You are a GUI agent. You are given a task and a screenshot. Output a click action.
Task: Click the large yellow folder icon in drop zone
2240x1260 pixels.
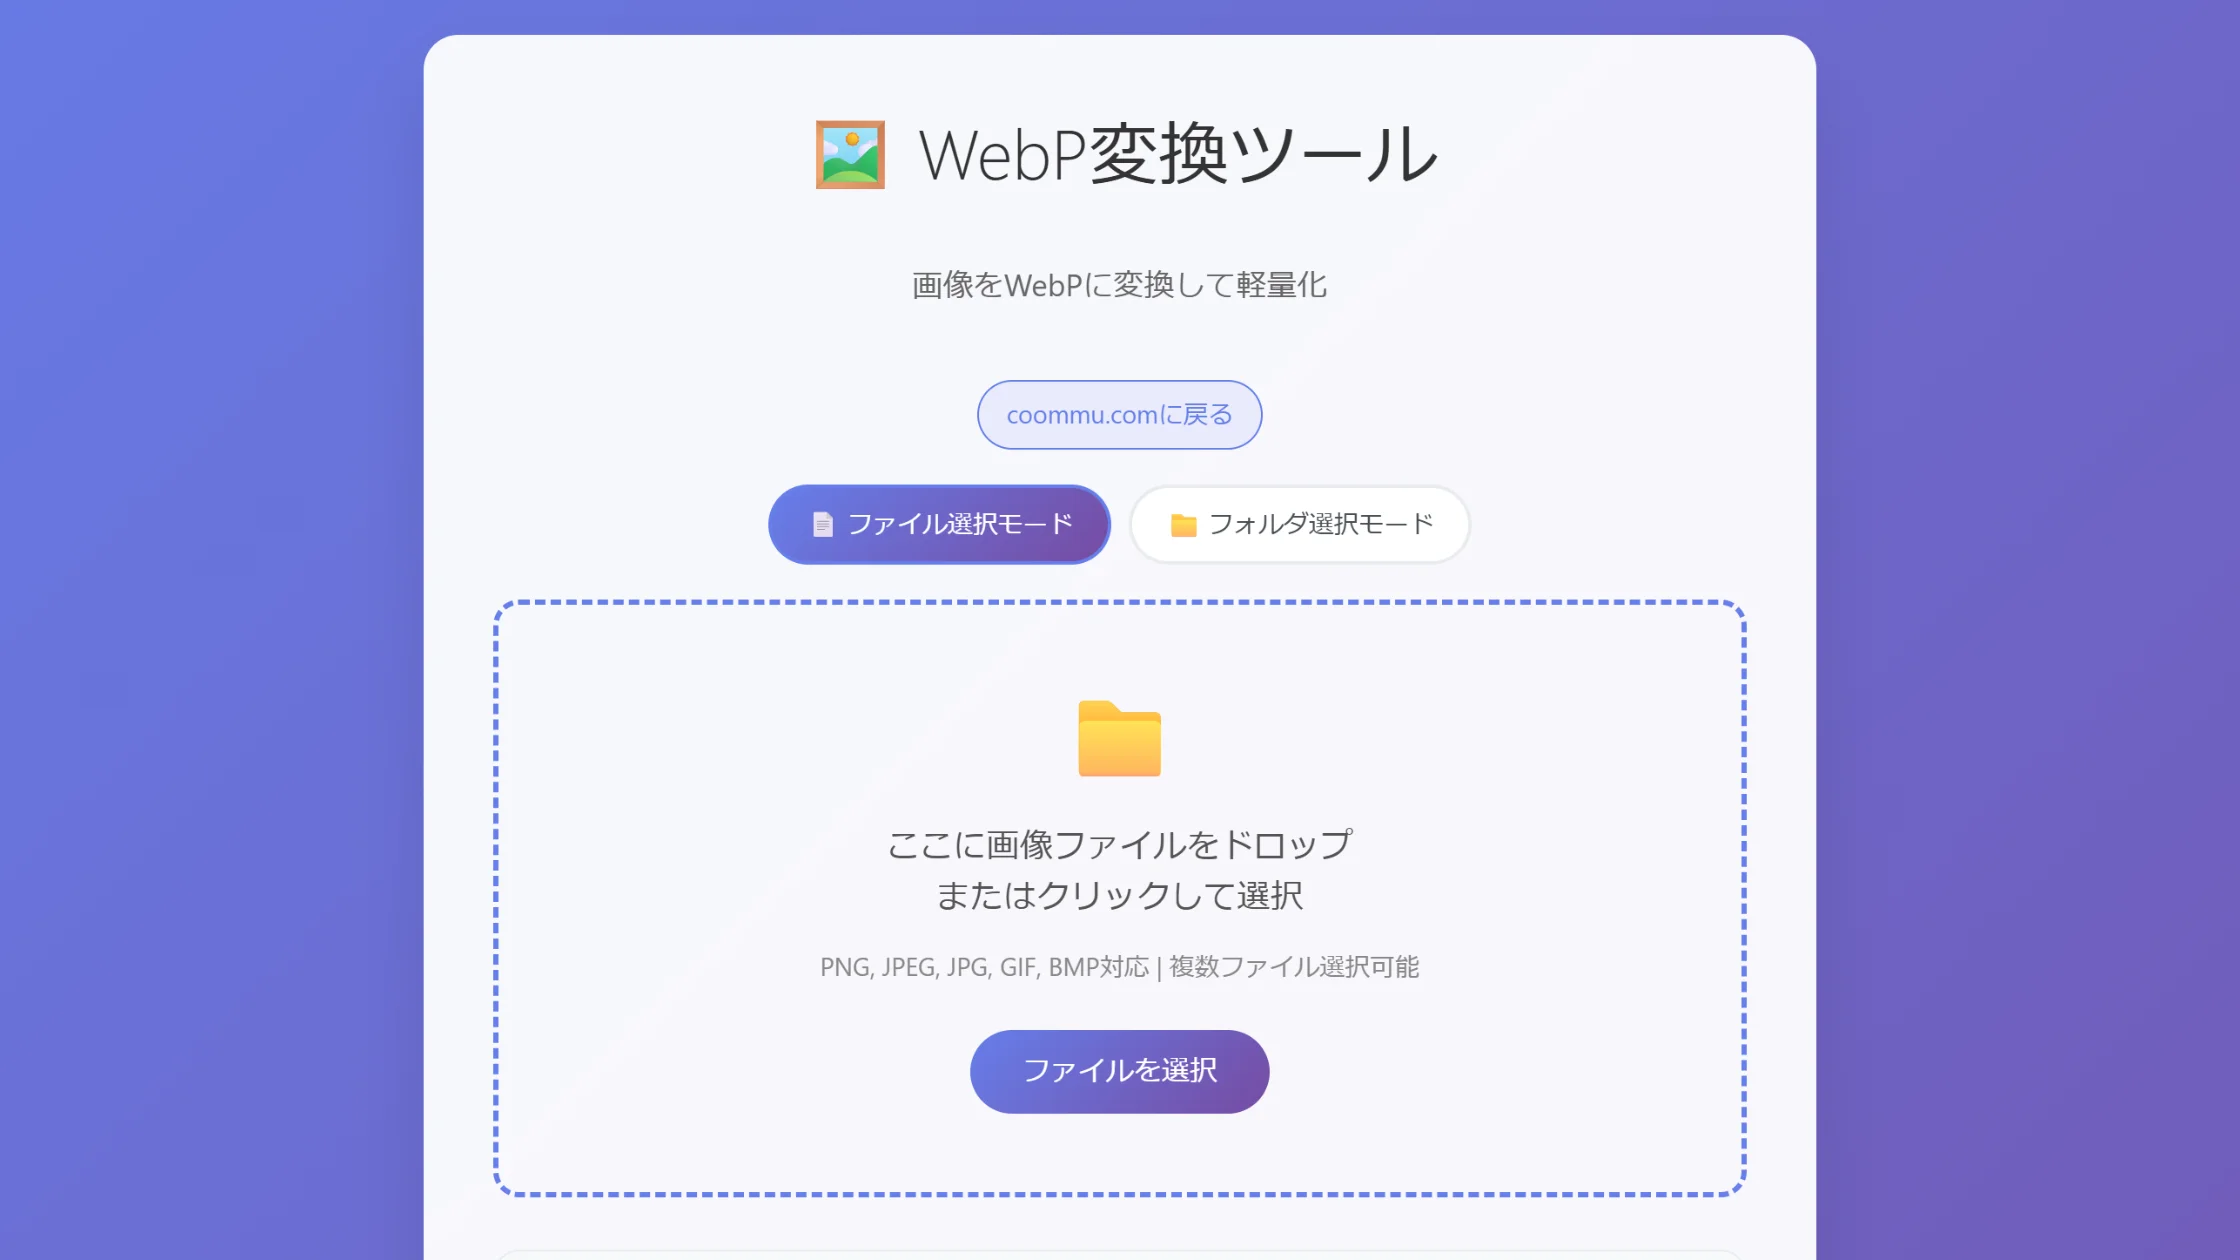(x=1119, y=739)
